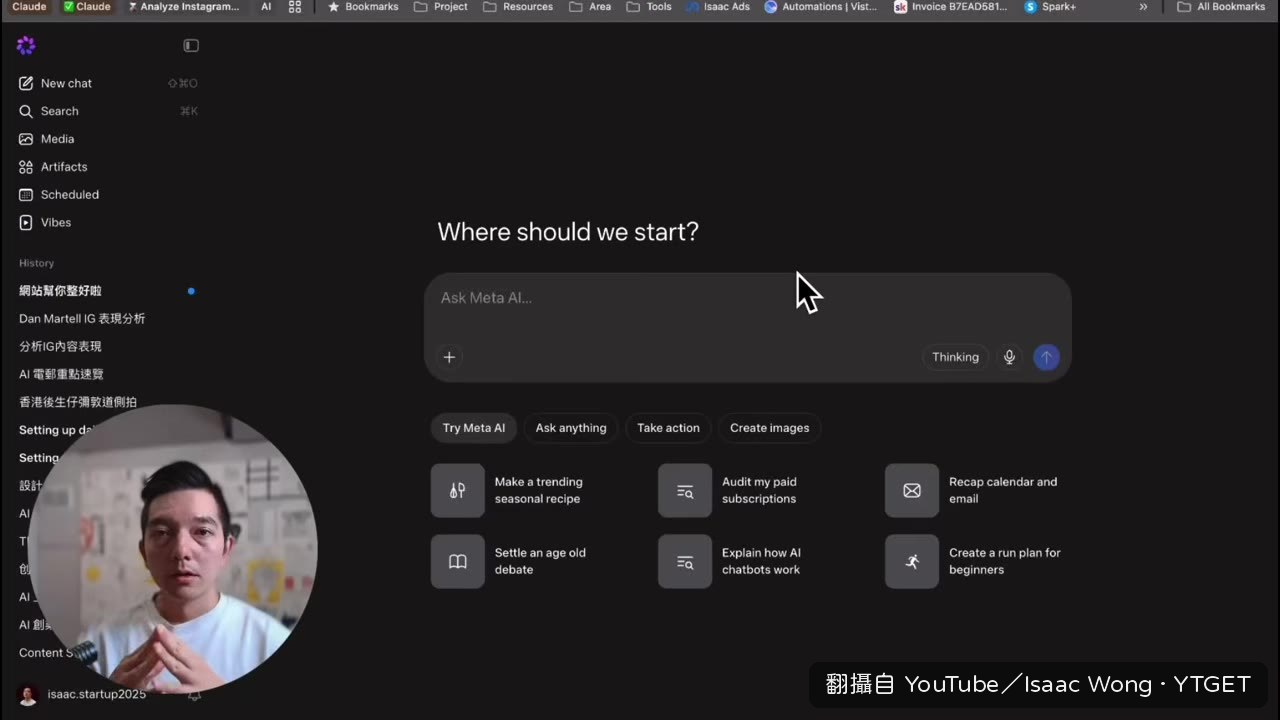Screen dimensions: 1280x720
Task: Select the Create images tab
Action: 769,428
